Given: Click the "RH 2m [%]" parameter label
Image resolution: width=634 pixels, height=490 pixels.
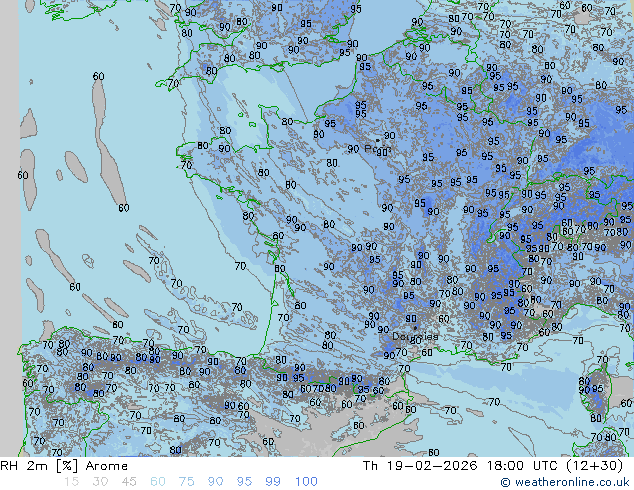Looking at the screenshot, I should click(36, 466).
